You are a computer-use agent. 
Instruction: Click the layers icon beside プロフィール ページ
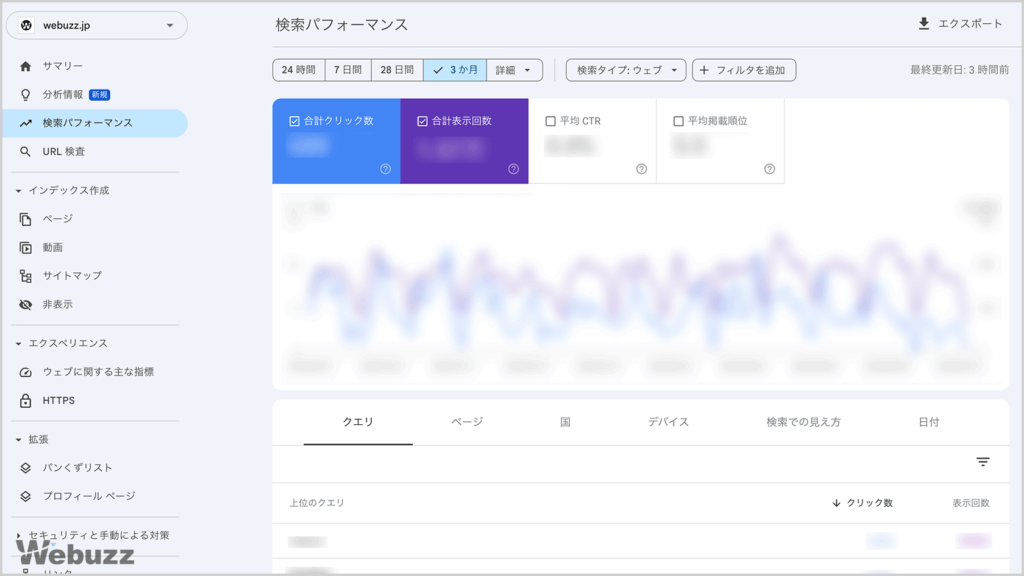[25, 496]
